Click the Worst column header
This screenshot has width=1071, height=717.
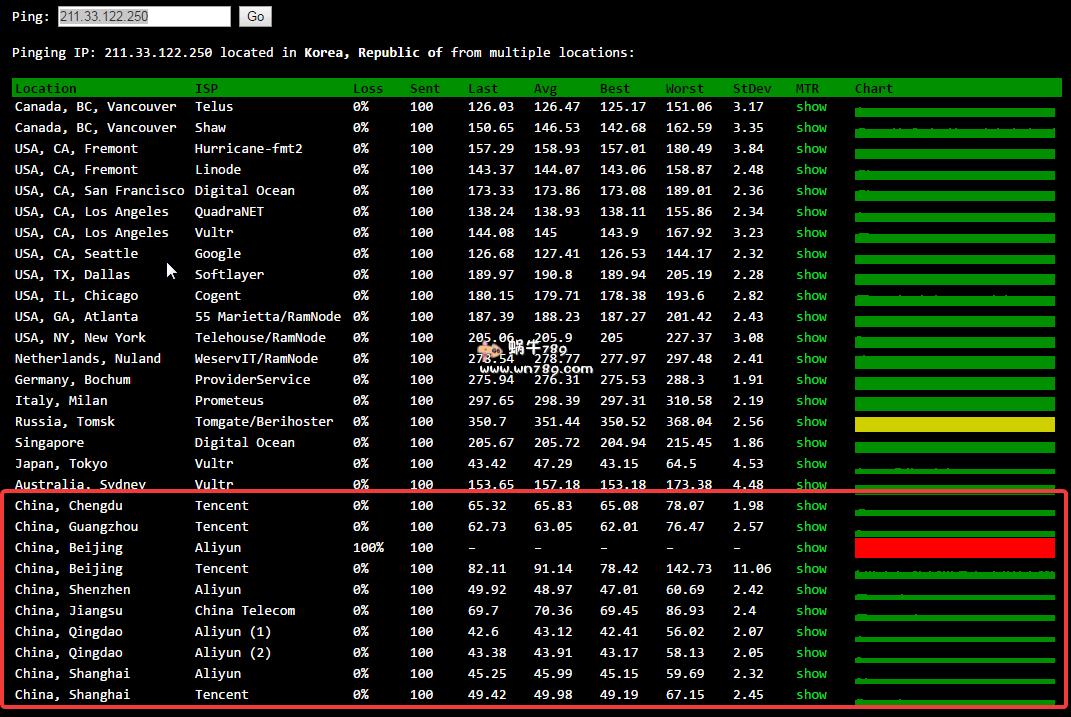tap(685, 89)
